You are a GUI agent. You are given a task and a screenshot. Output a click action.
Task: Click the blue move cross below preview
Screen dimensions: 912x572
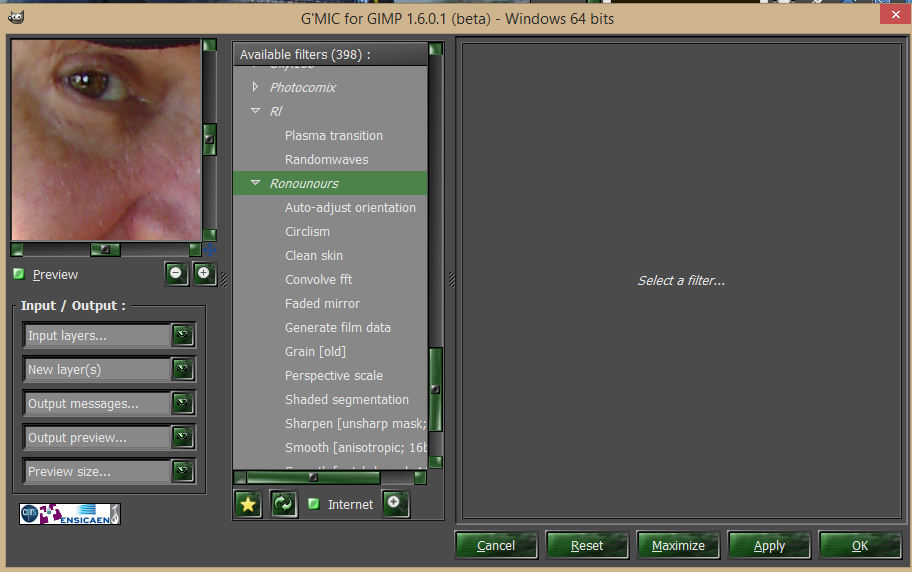pyautogui.click(x=210, y=250)
